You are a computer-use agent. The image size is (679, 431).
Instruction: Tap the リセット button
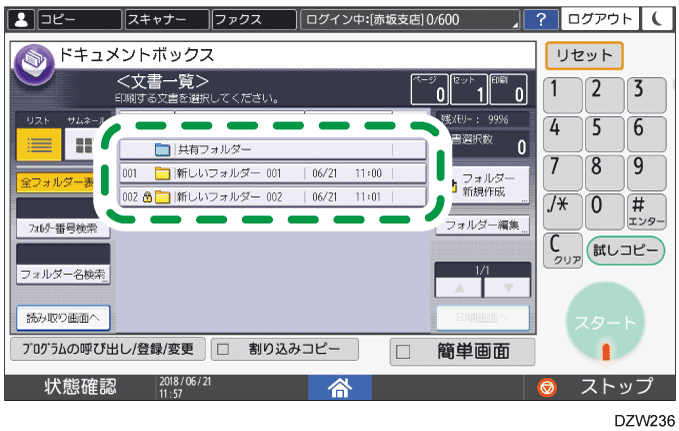pos(584,55)
